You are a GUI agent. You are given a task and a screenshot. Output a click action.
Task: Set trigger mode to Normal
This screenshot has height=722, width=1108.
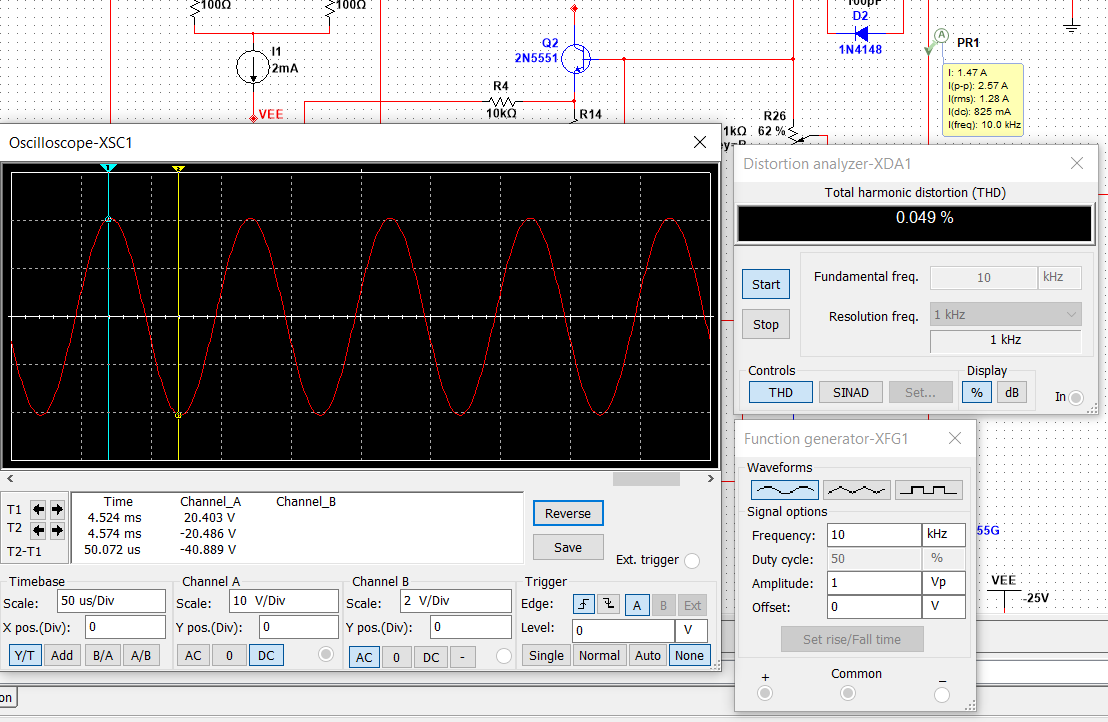[x=599, y=656]
